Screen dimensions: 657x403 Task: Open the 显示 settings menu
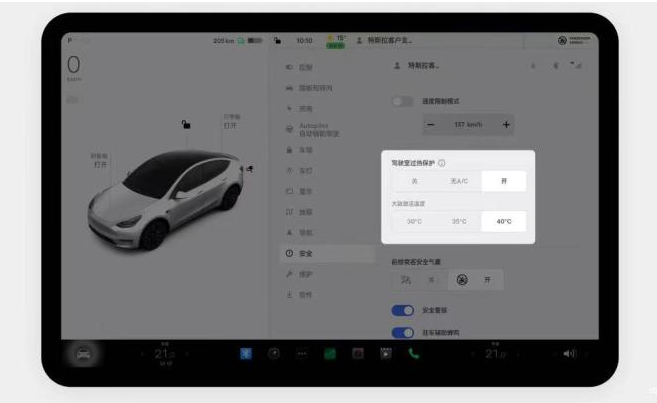click(305, 190)
